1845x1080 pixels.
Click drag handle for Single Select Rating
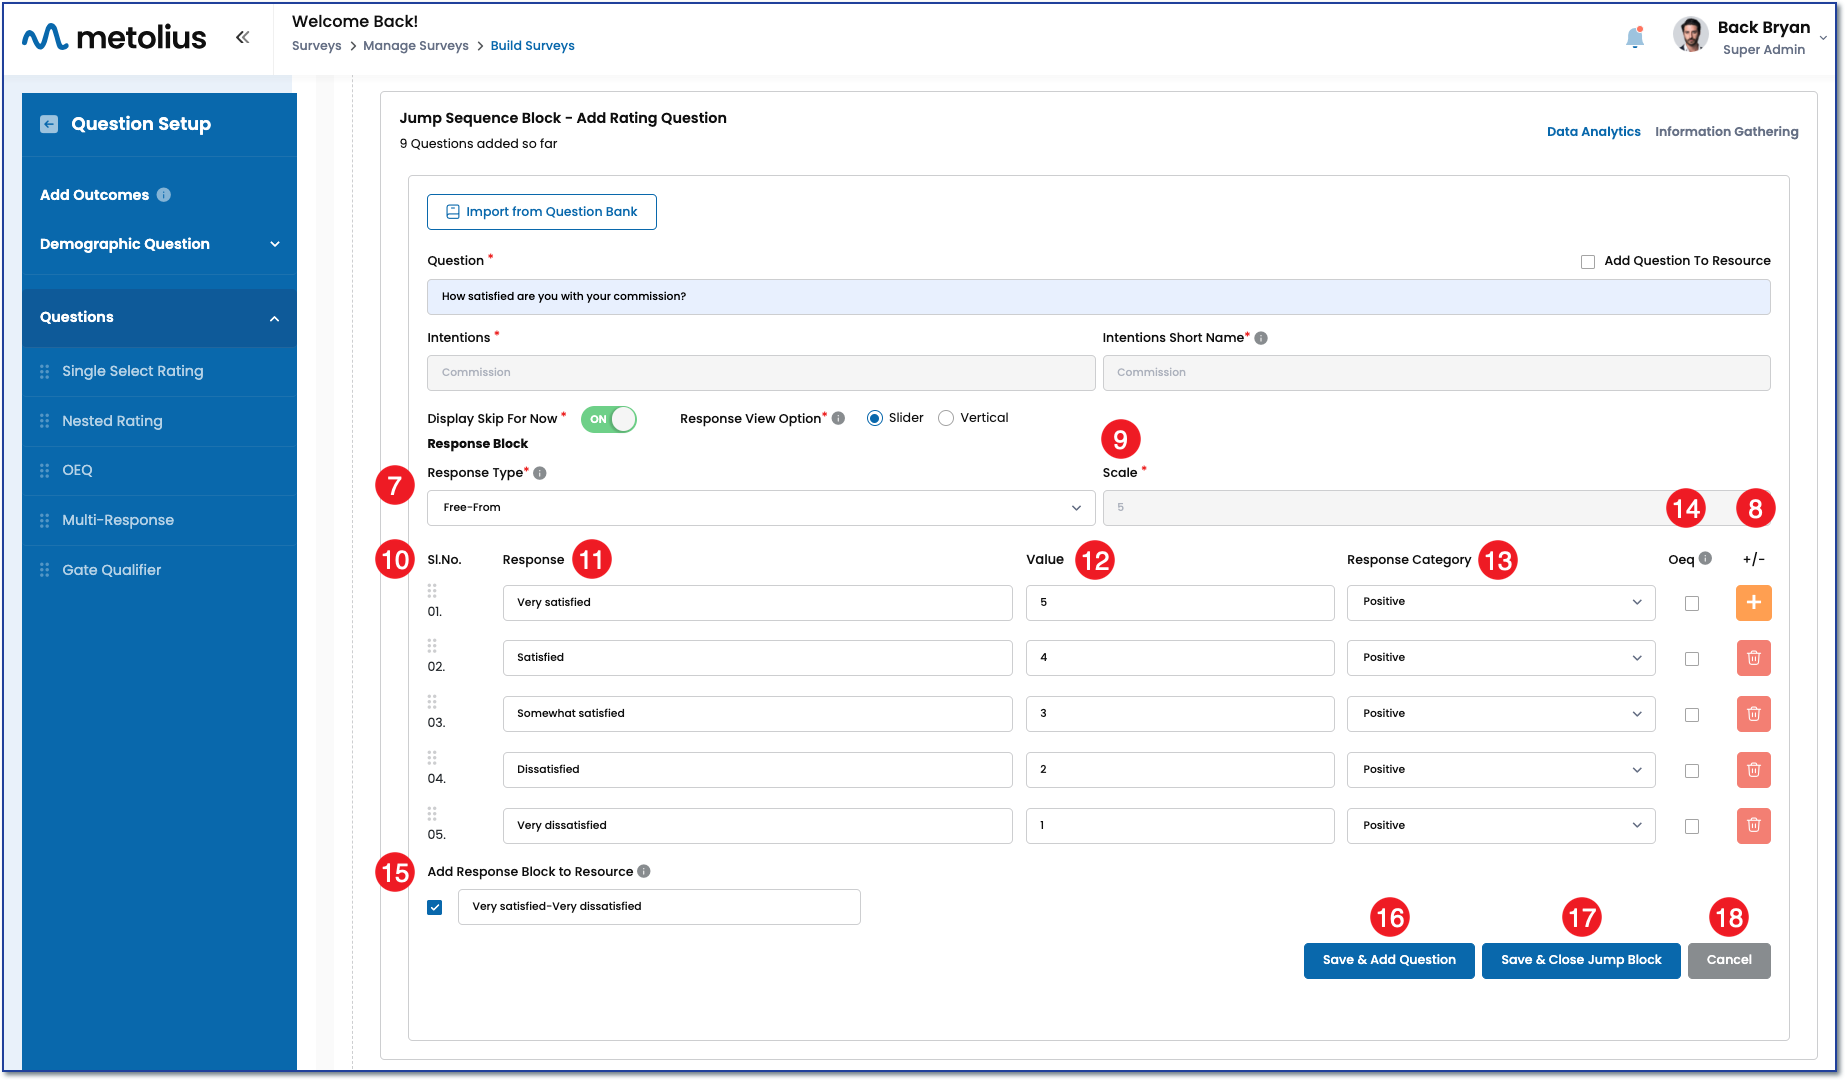pyautogui.click(x=44, y=372)
